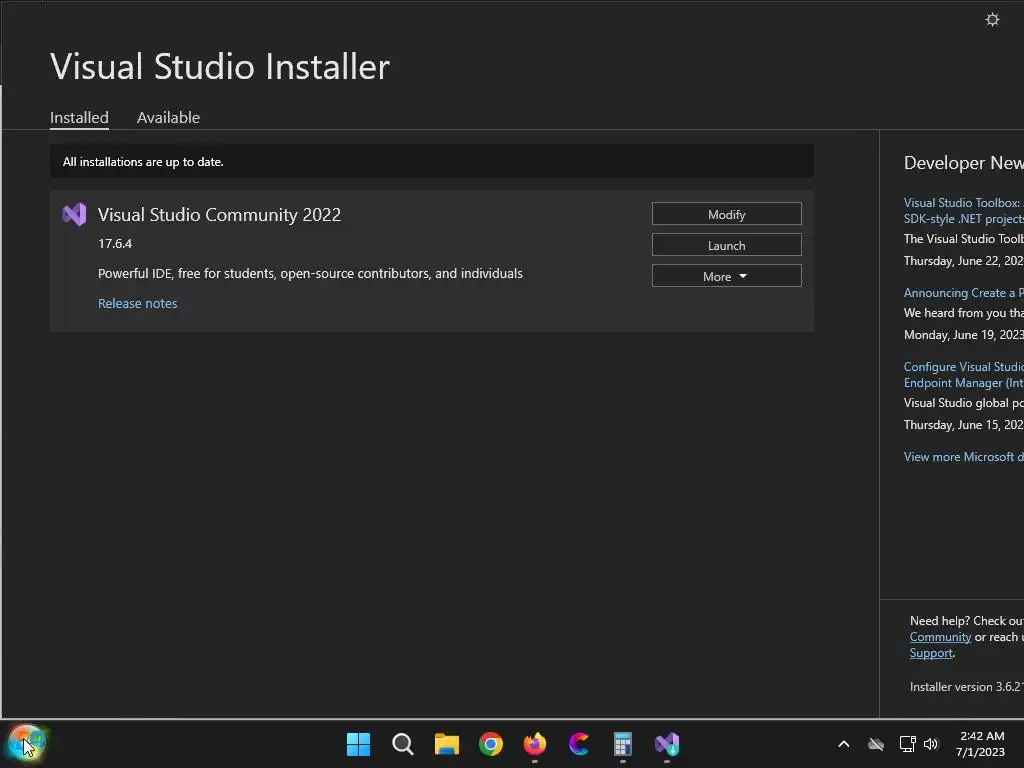Open network status tray icon

[x=907, y=744]
